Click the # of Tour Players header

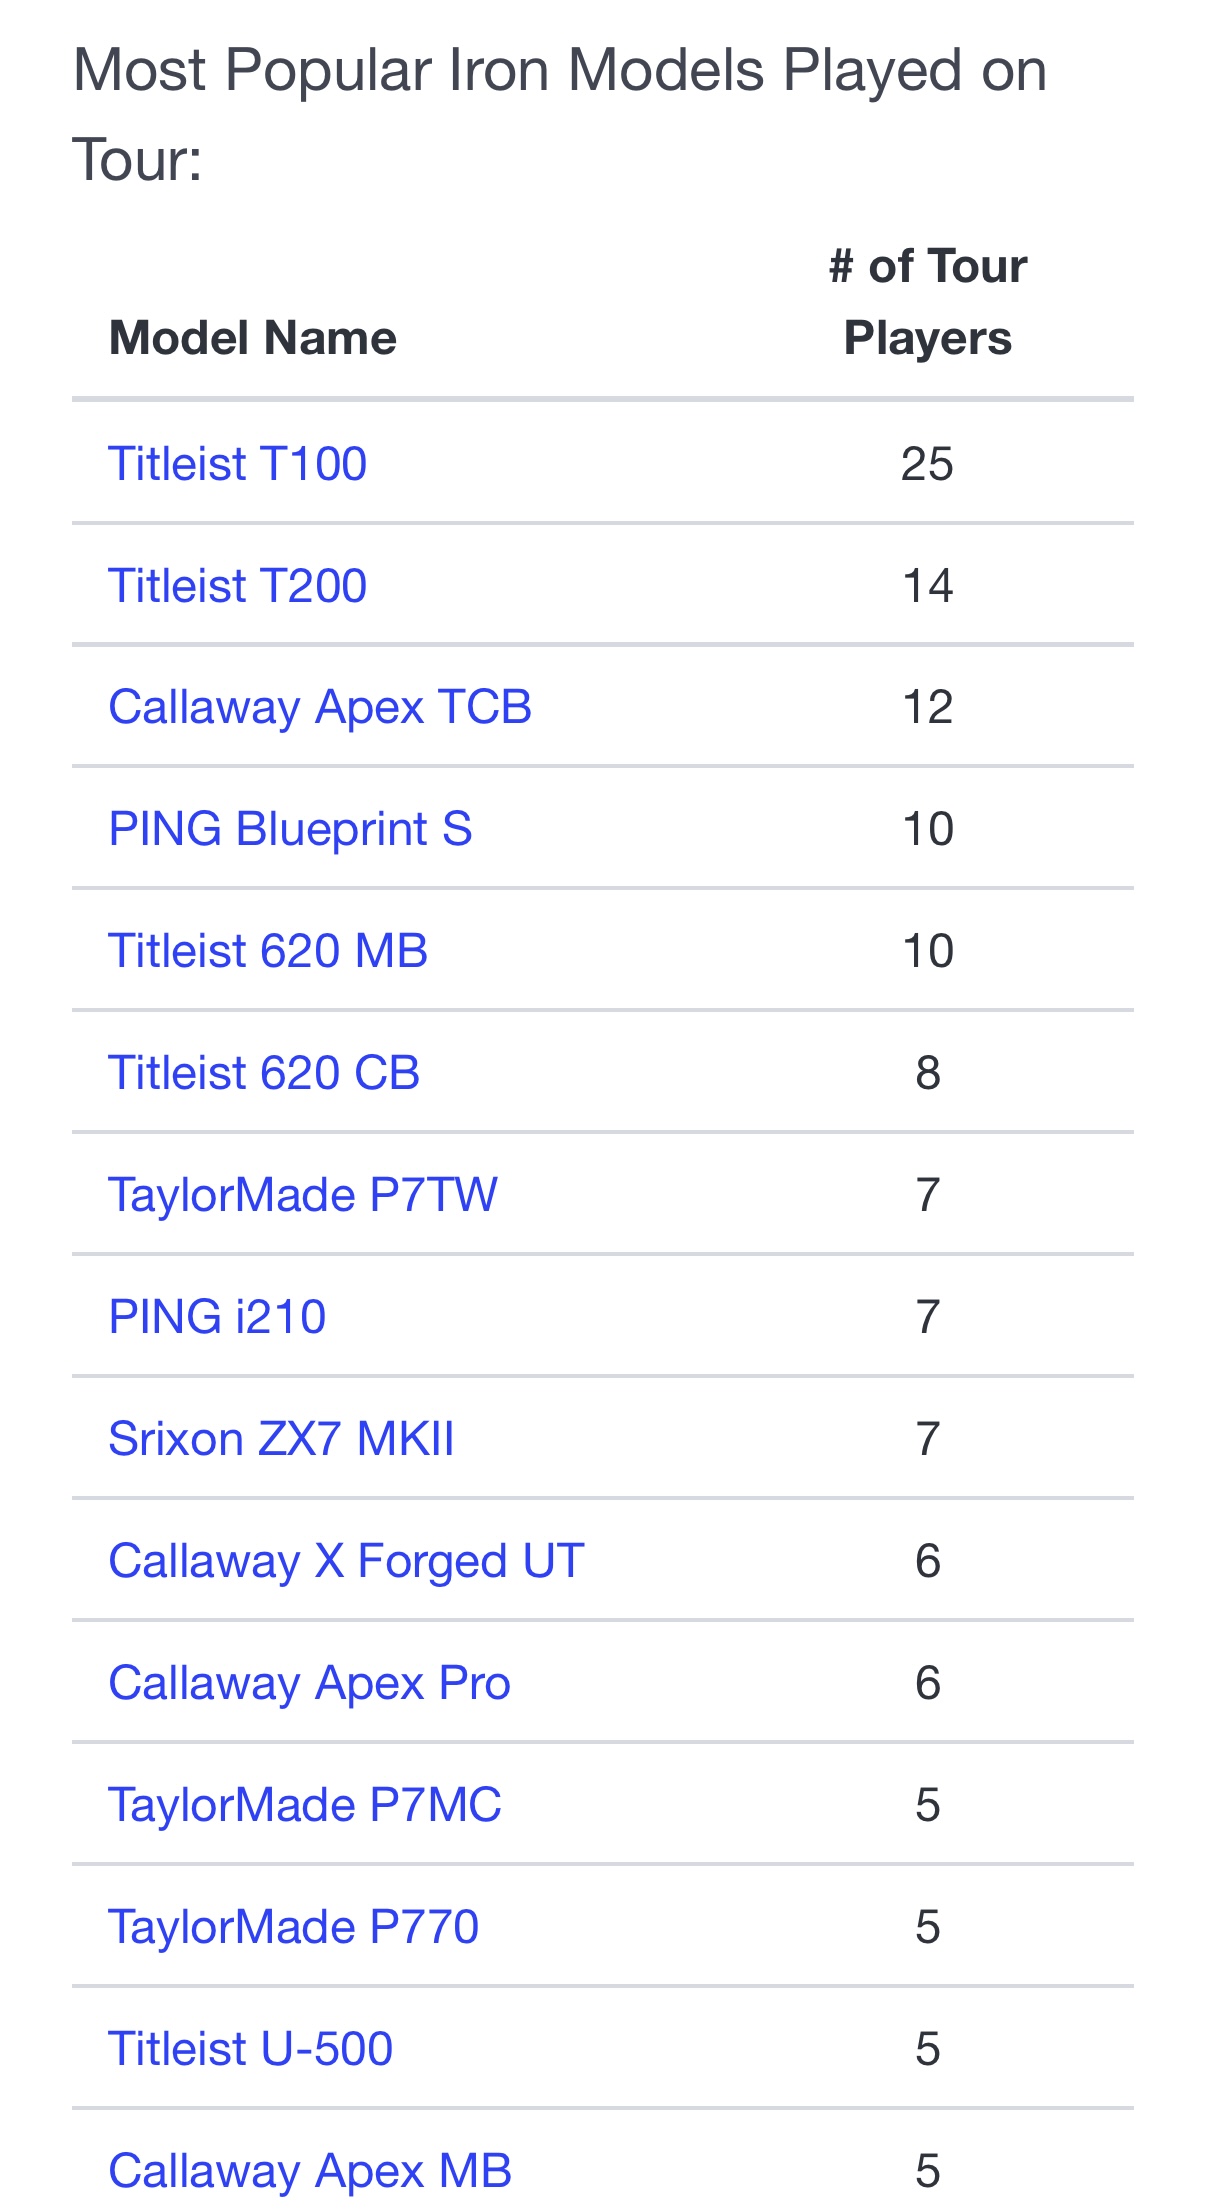927,302
